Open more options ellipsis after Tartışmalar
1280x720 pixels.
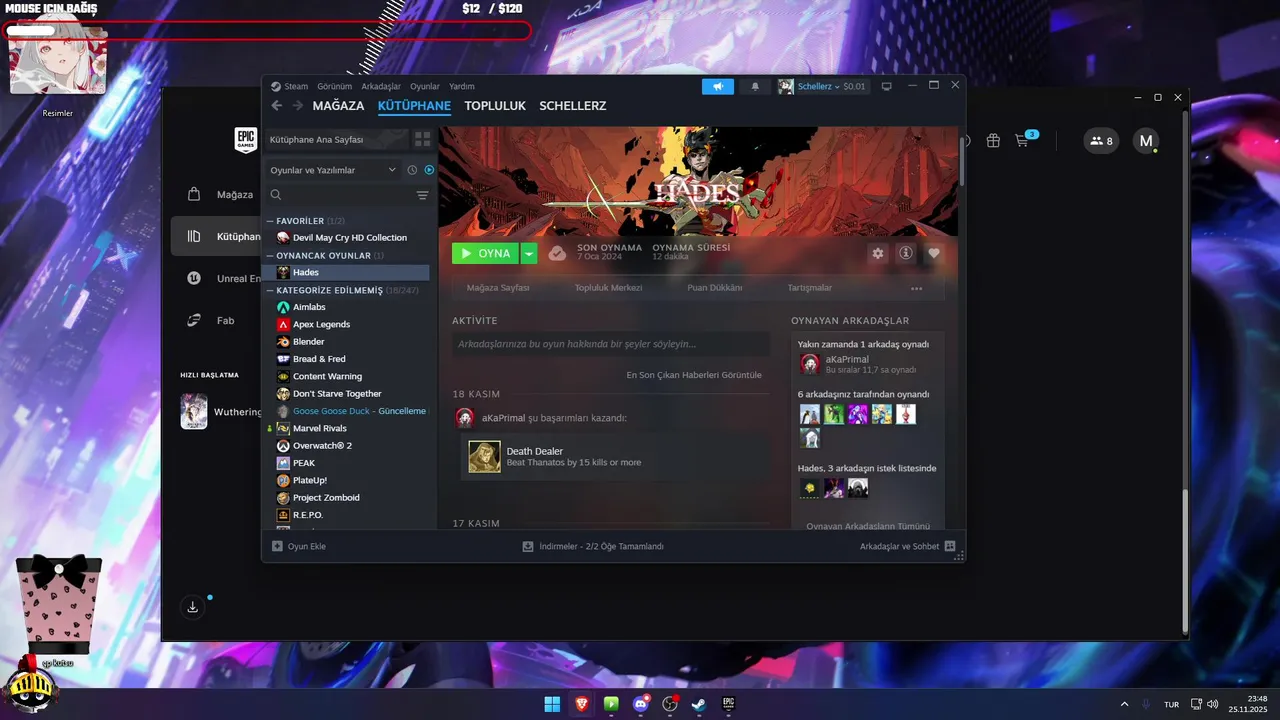pyautogui.click(x=916, y=288)
